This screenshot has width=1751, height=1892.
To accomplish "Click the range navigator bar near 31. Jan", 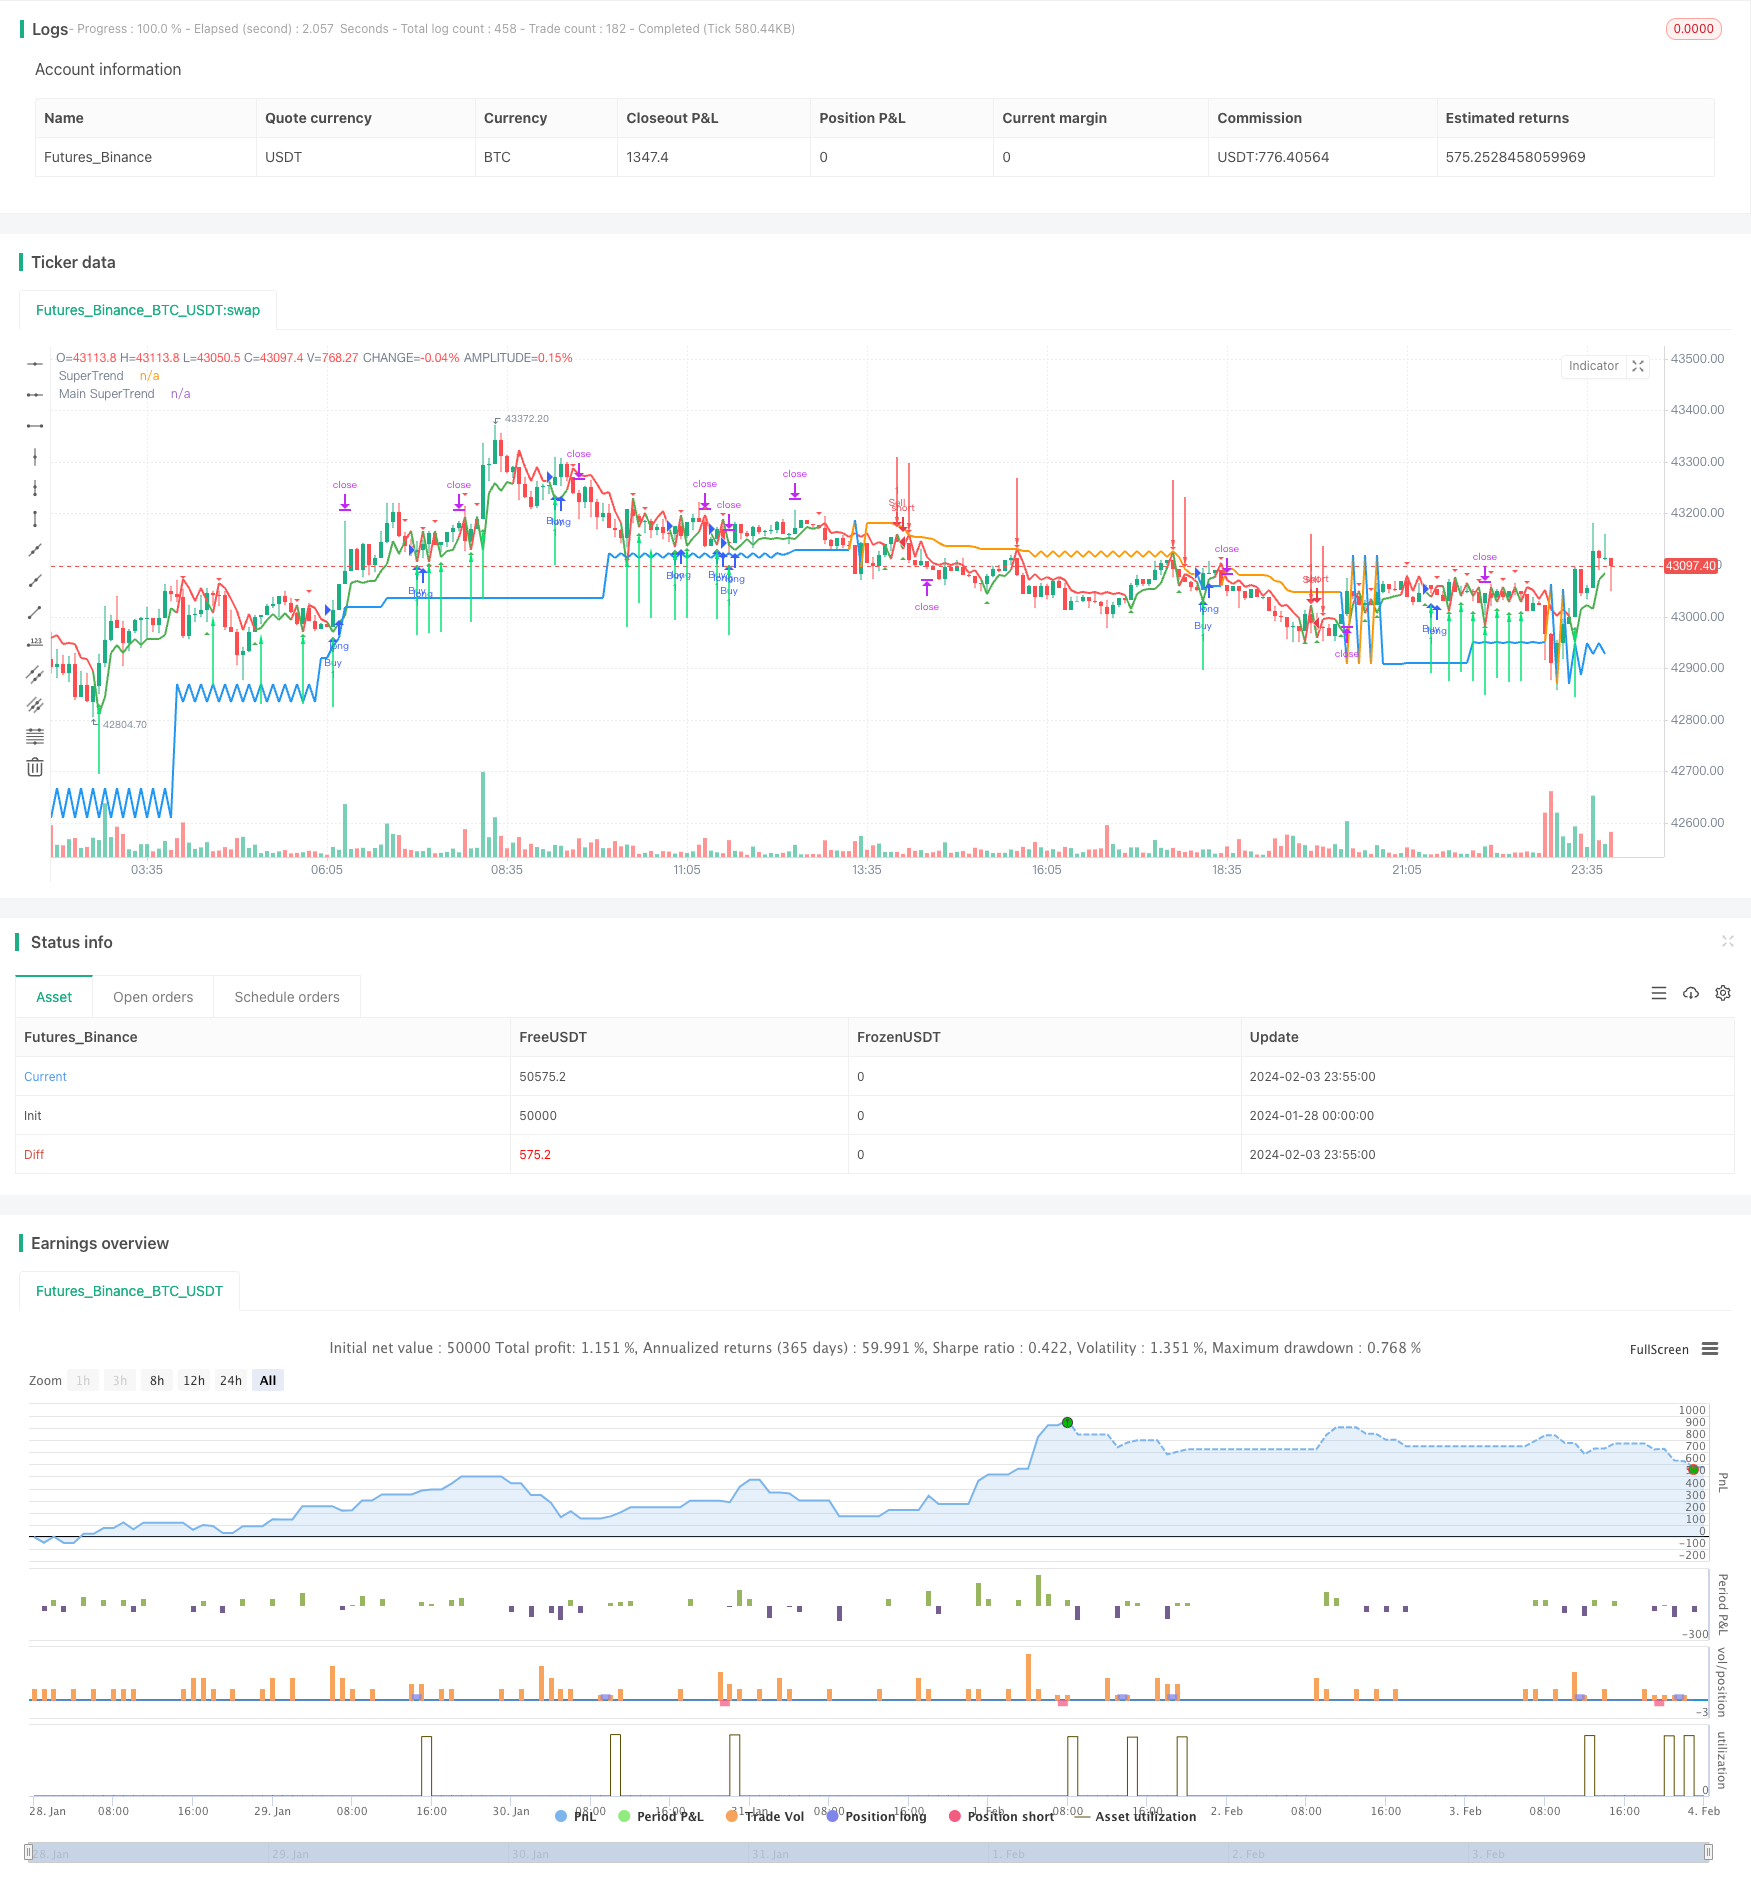I will pos(770,1853).
